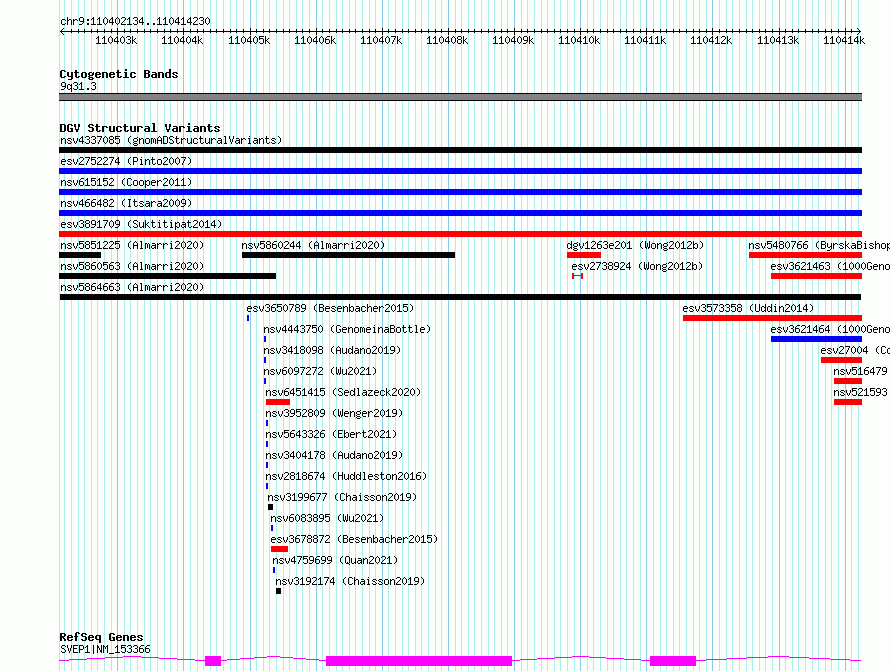
Task: Click nsv5643326 (Ebert2021) label
Action: point(331,434)
